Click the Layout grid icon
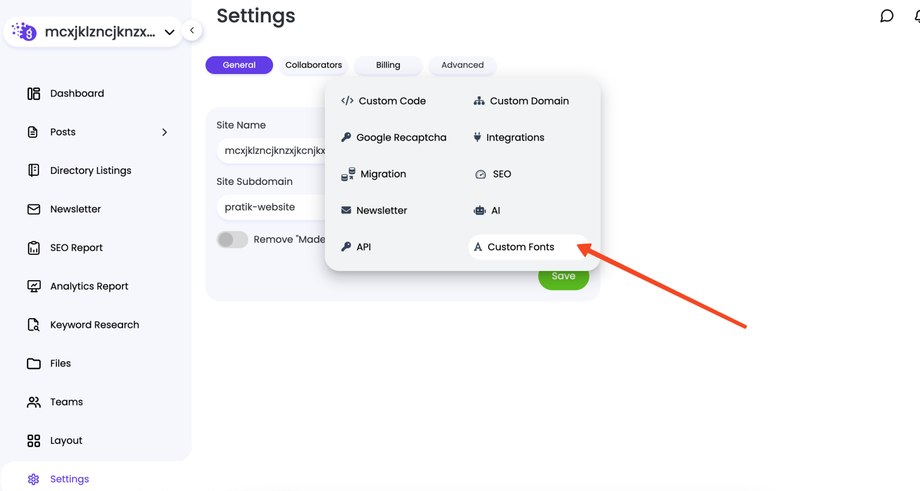This screenshot has width=920, height=491. (x=34, y=441)
